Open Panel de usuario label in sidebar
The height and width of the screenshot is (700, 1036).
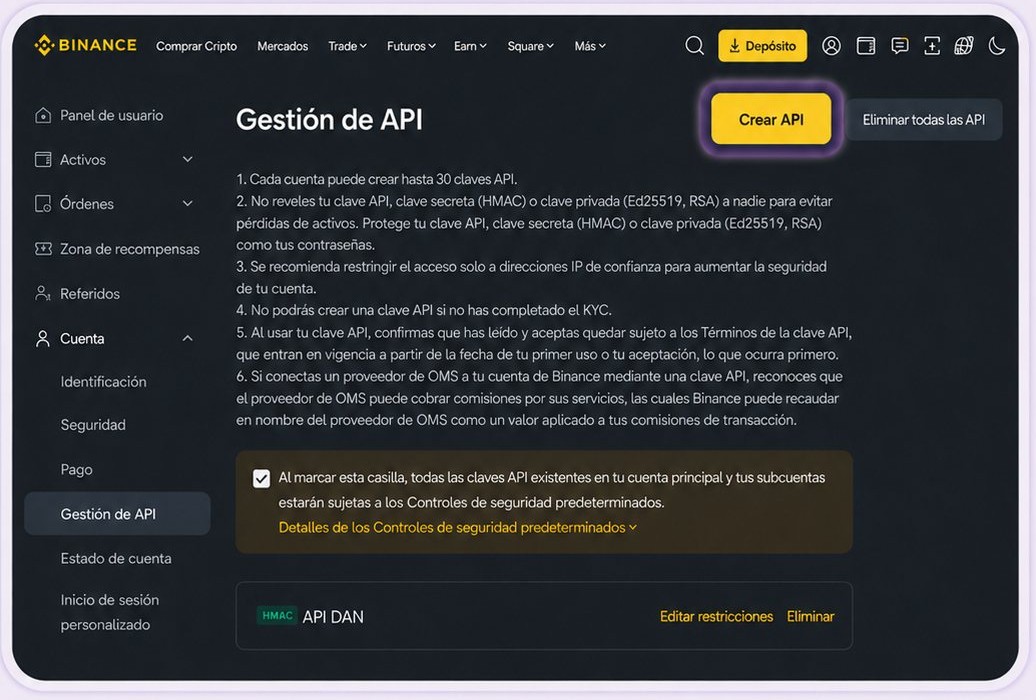pos(111,115)
